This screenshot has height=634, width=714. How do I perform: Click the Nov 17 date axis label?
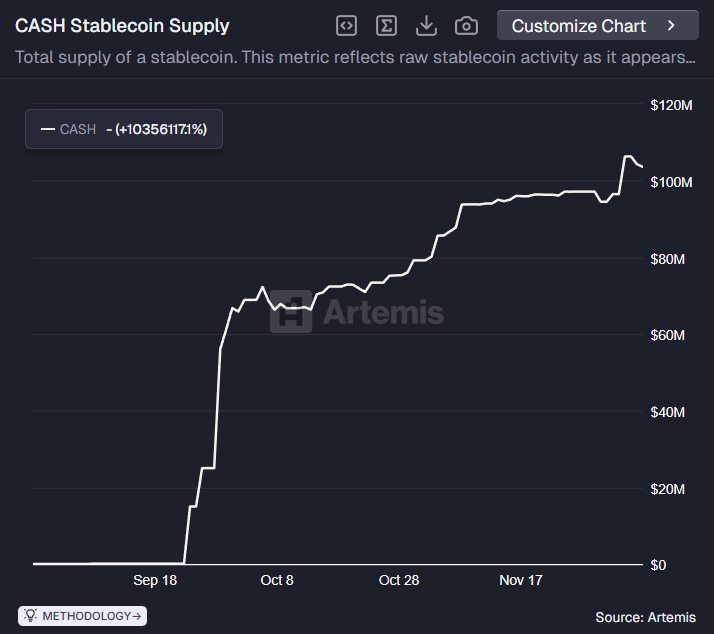(520, 580)
